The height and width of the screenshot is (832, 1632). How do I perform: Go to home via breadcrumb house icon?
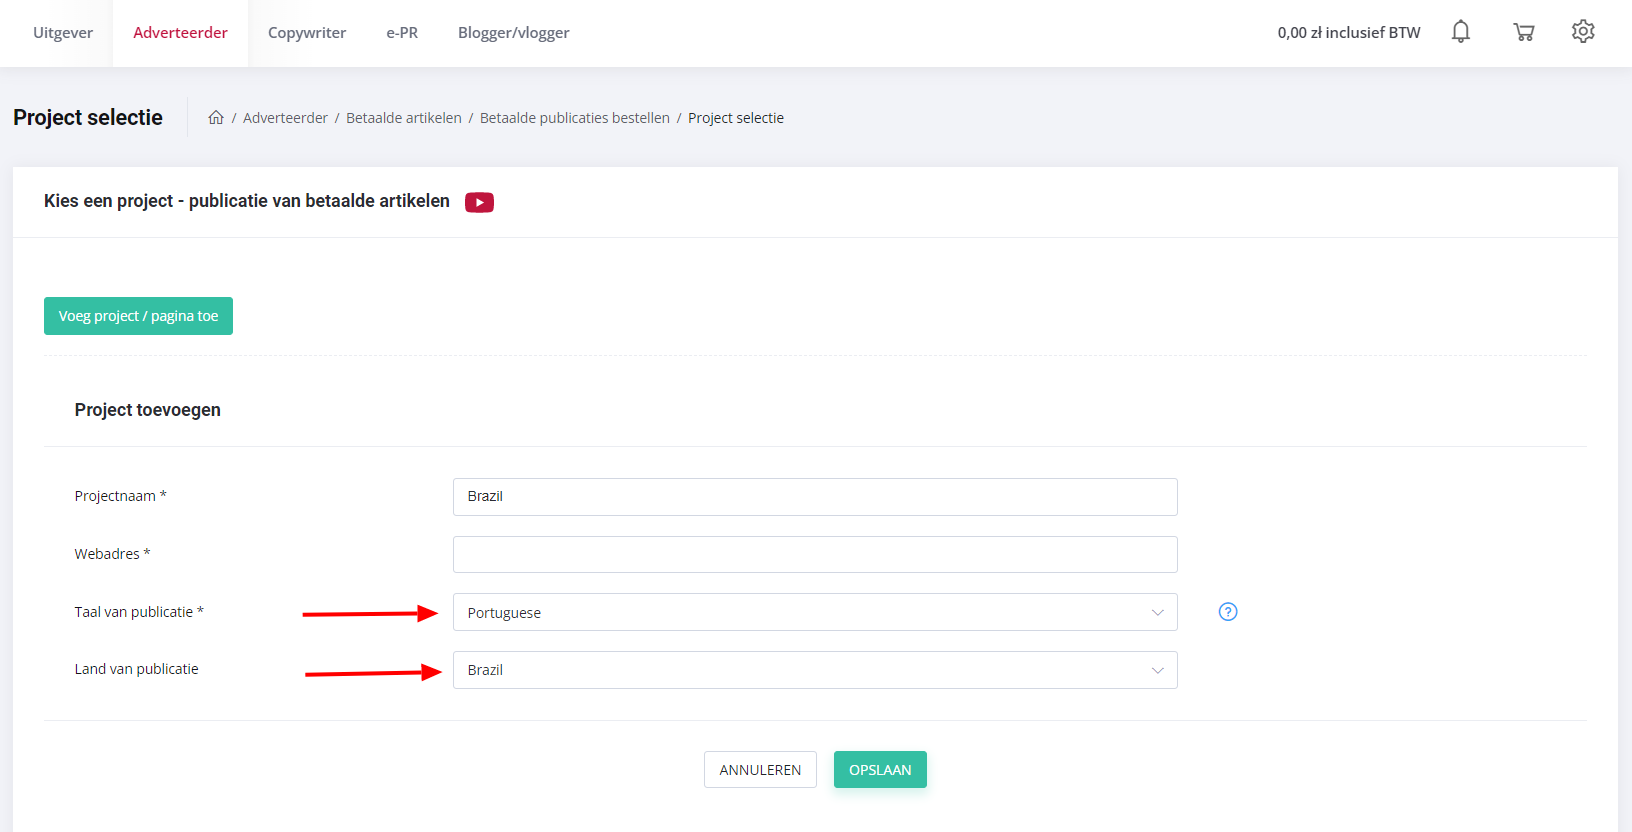tap(216, 117)
